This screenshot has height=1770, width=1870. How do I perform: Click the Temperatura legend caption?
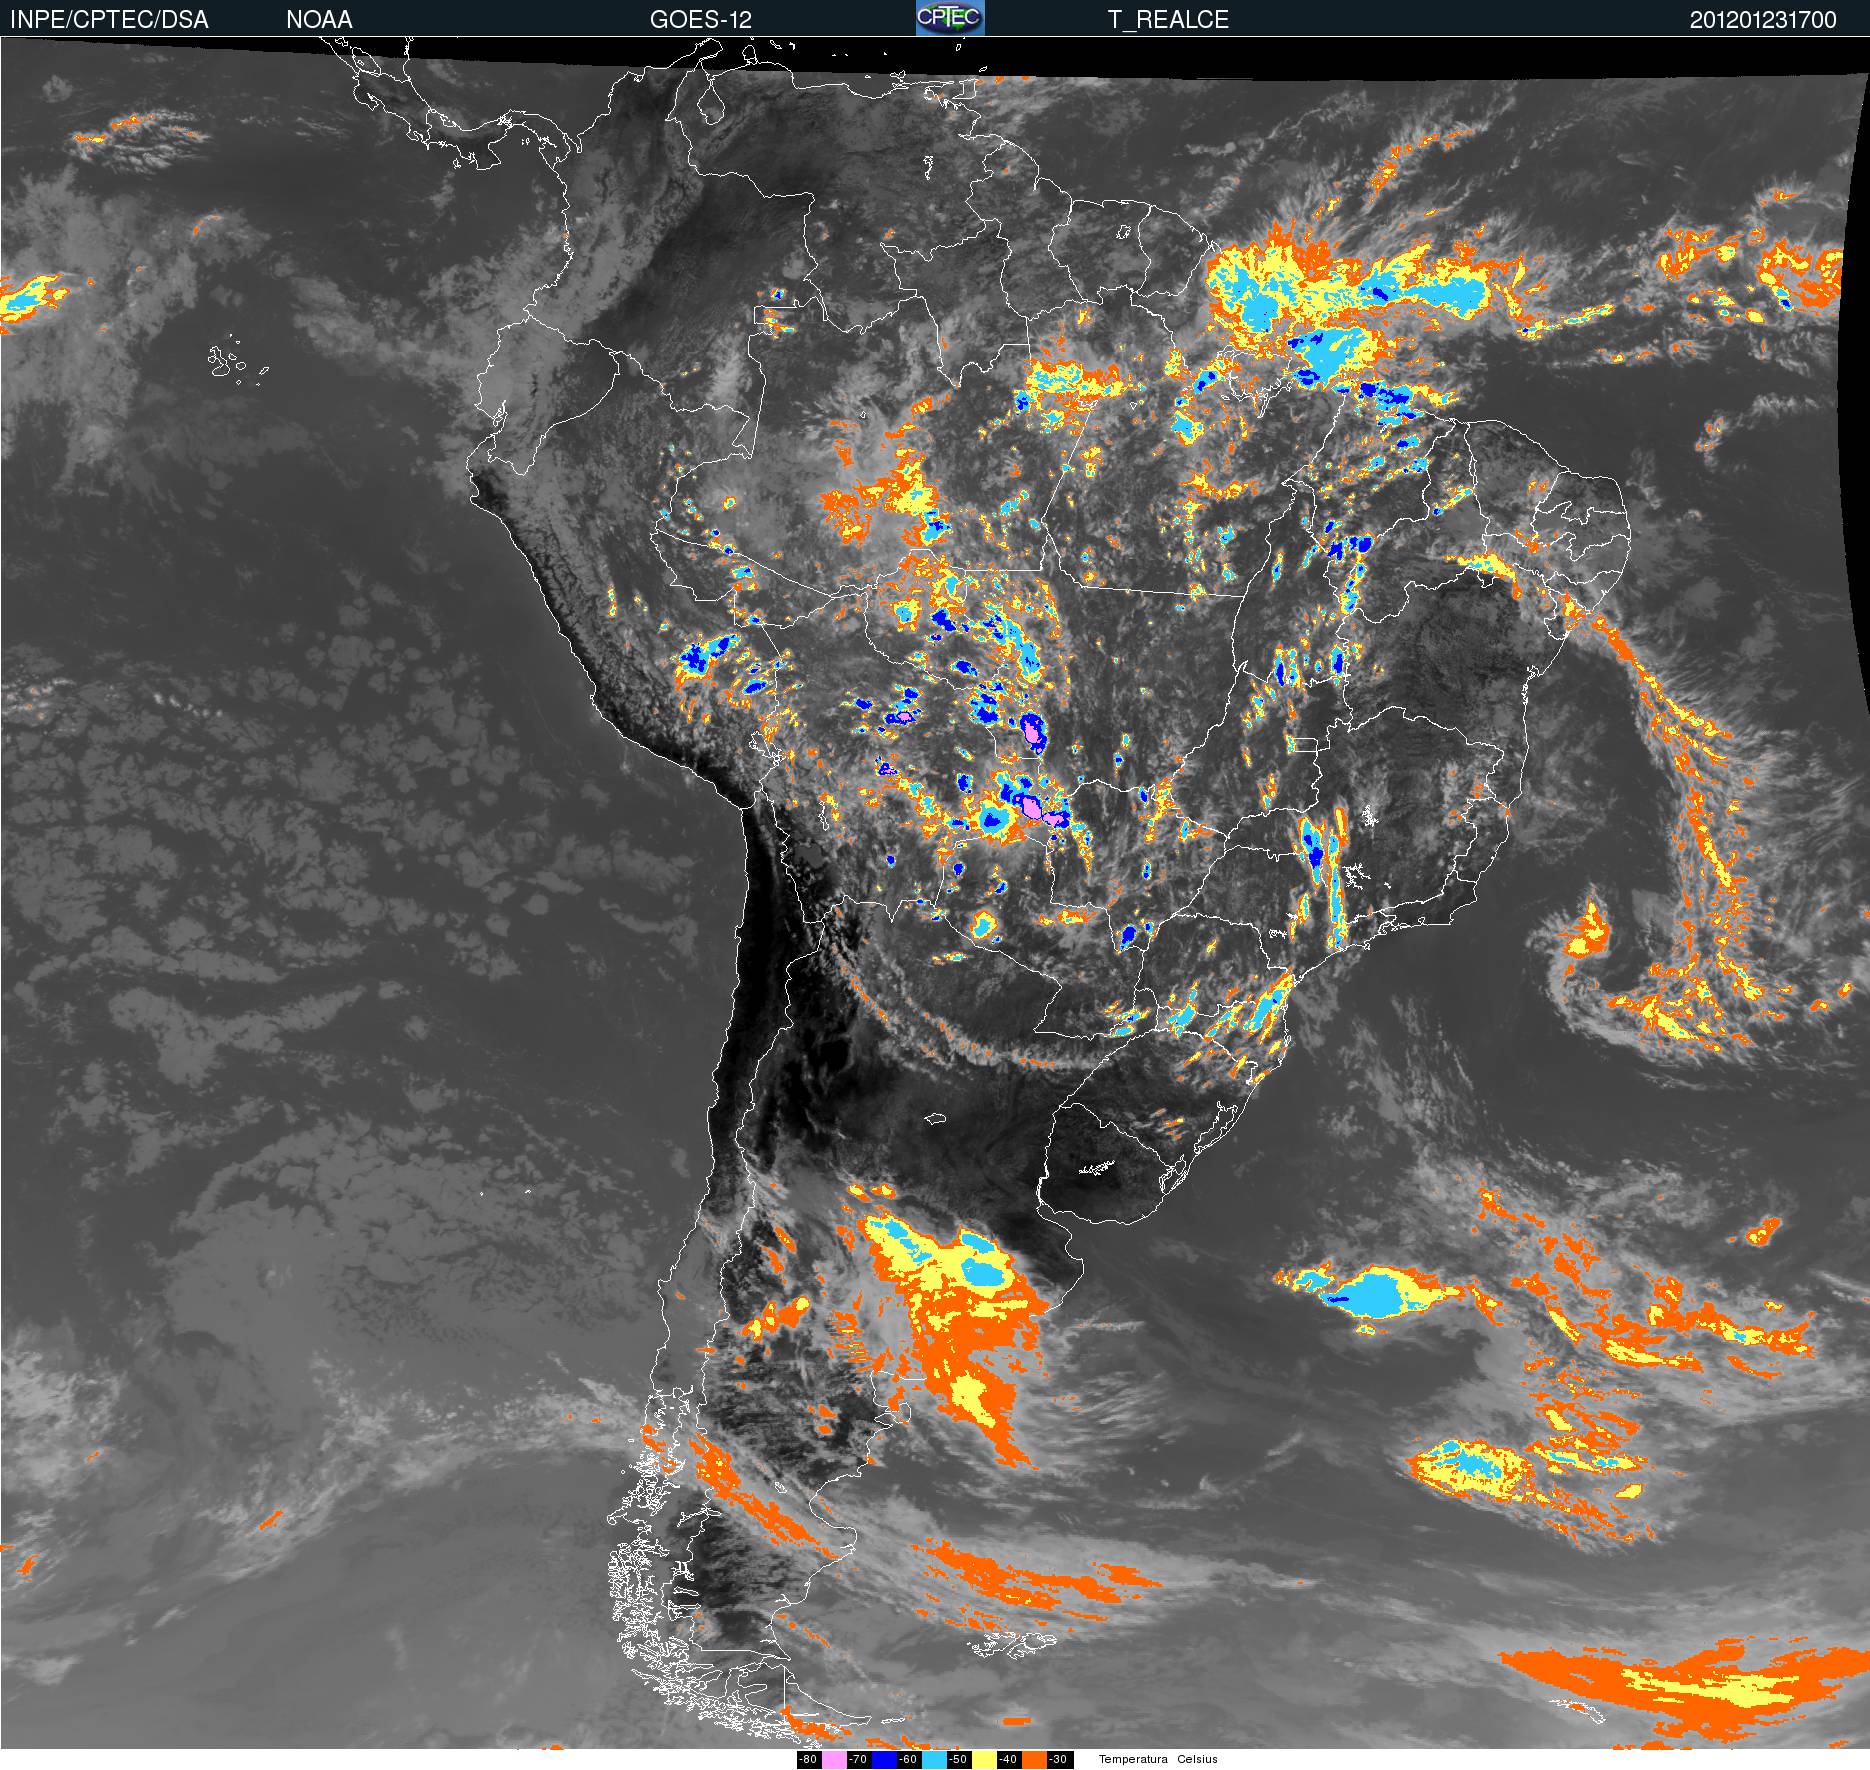(1133, 1759)
